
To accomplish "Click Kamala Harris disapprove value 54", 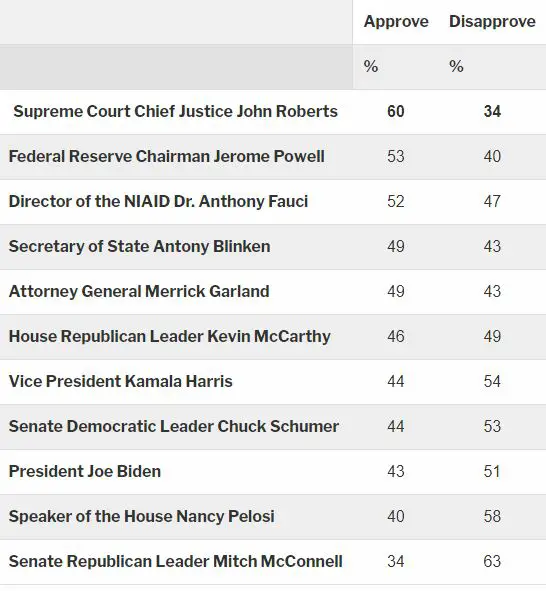I will click(492, 381).
